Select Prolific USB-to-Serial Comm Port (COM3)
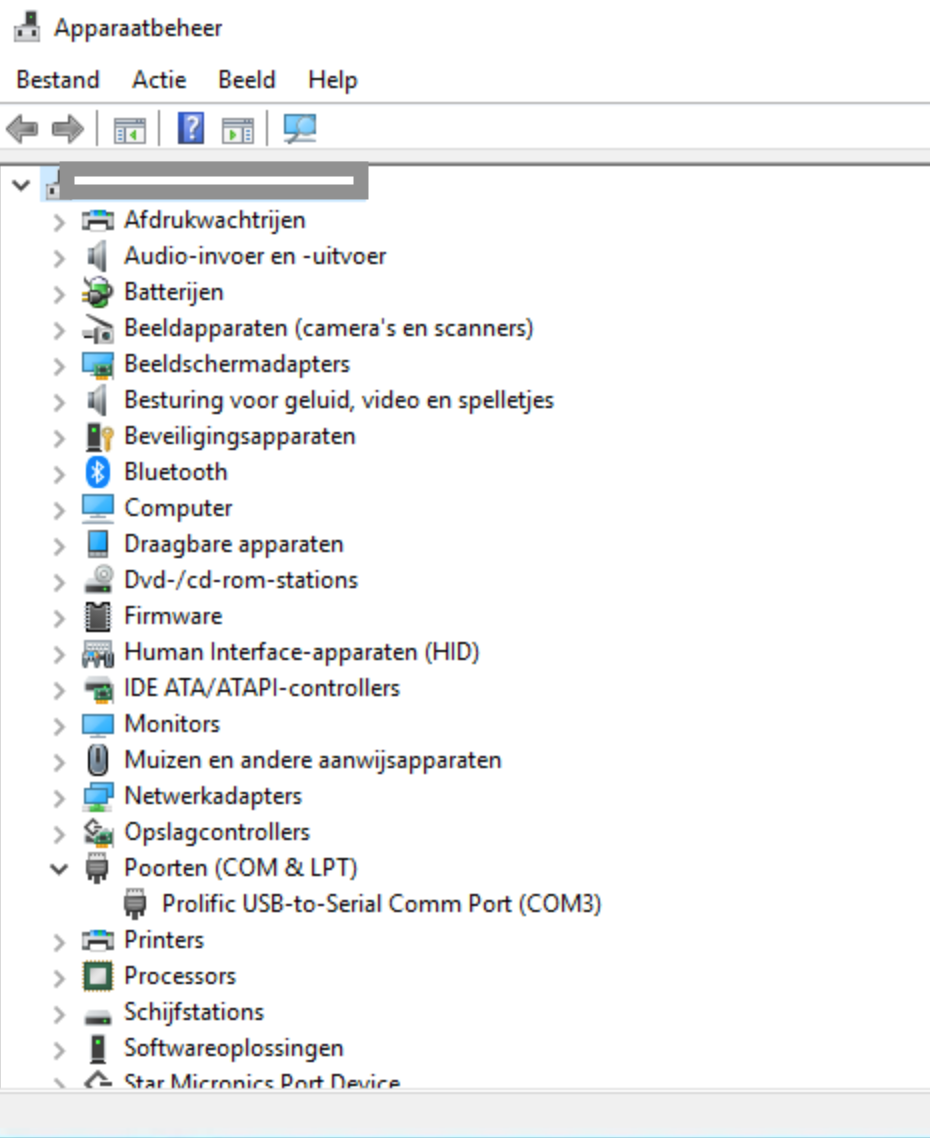The image size is (930, 1138). pyautogui.click(x=382, y=904)
